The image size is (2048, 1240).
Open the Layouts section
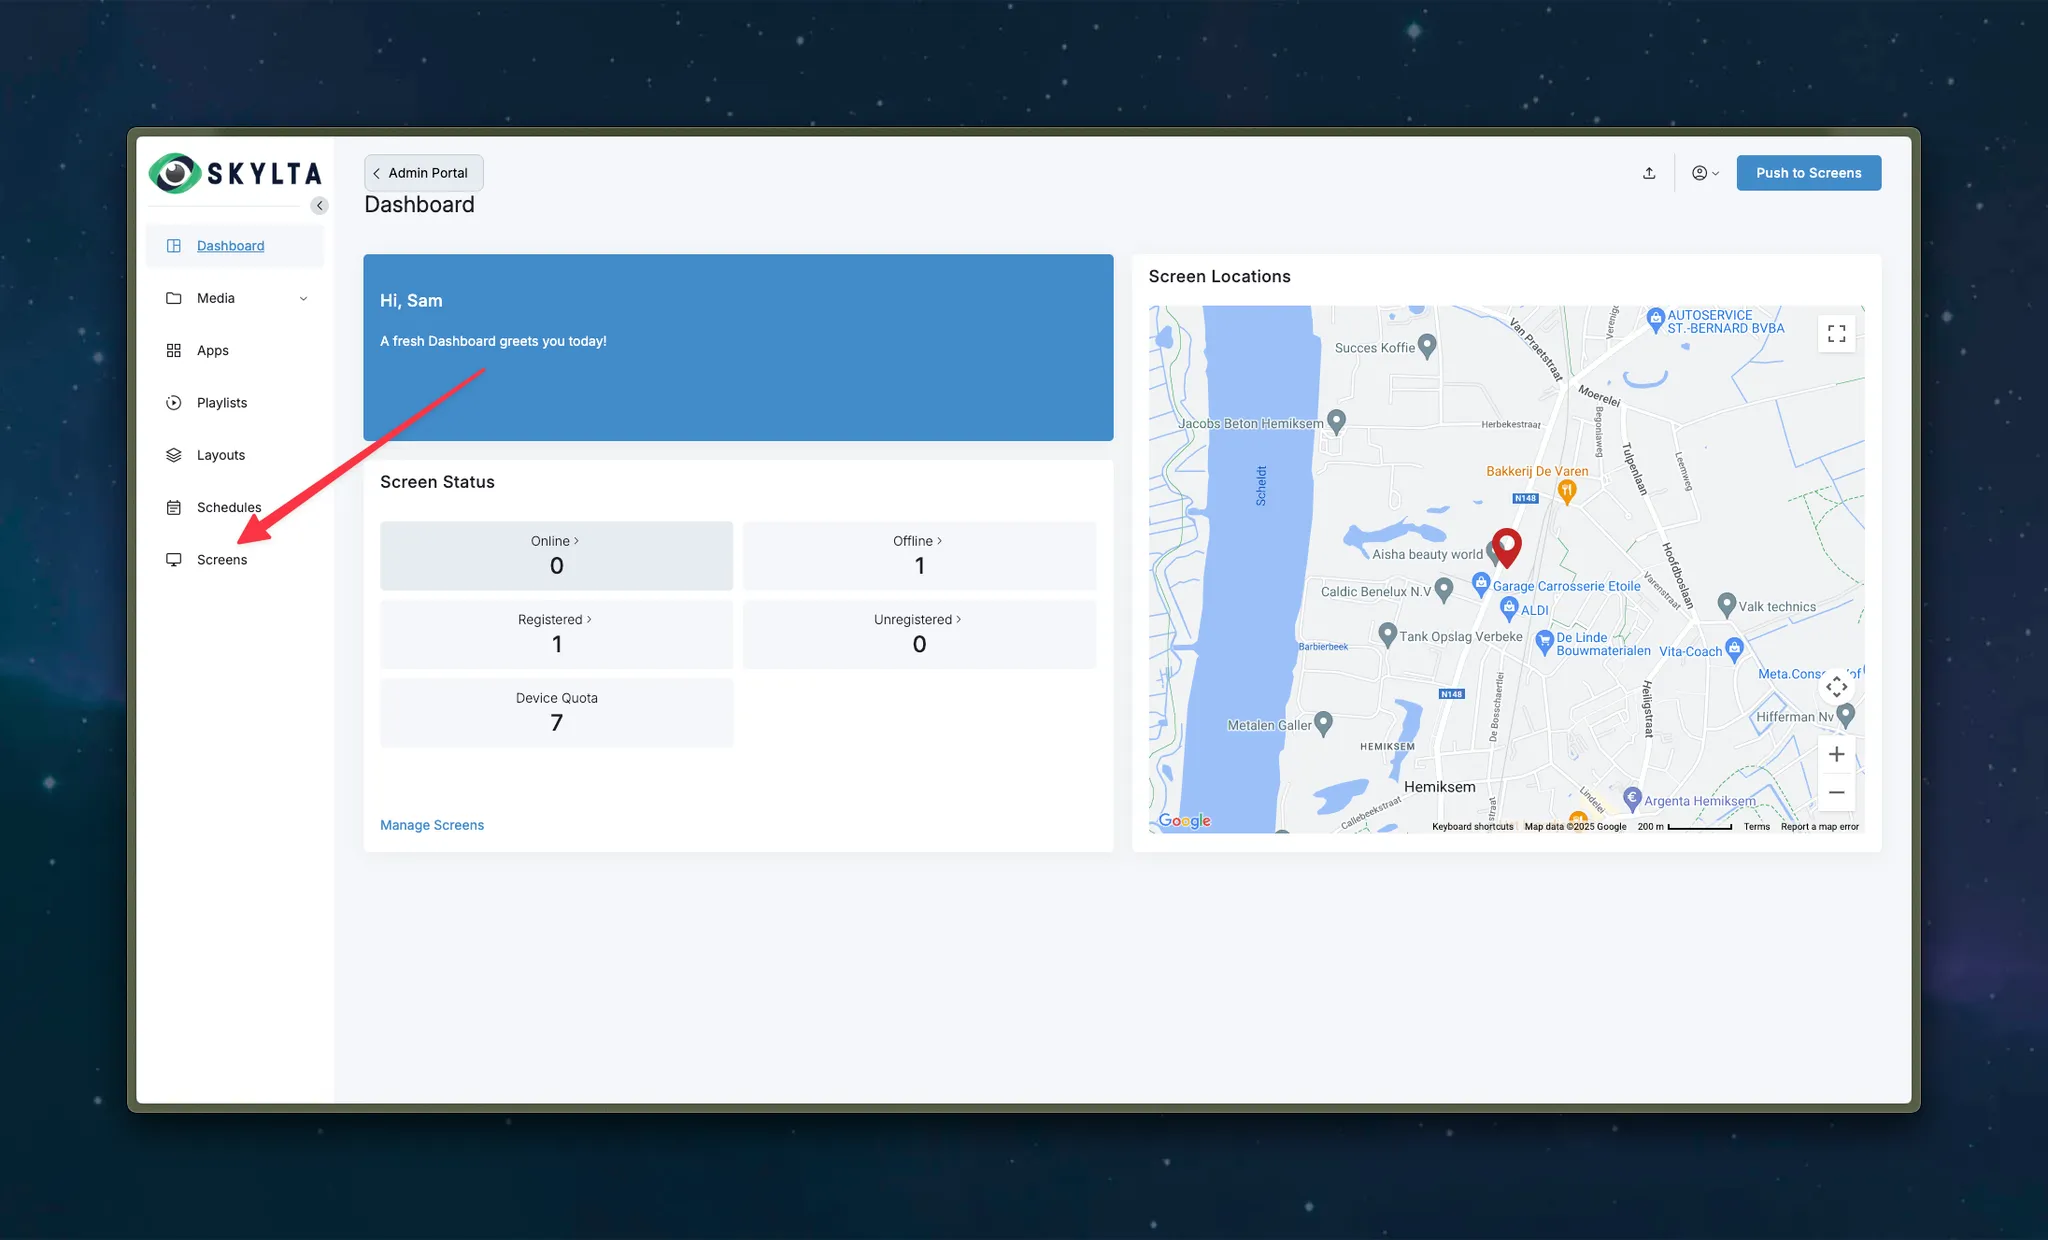235,455
